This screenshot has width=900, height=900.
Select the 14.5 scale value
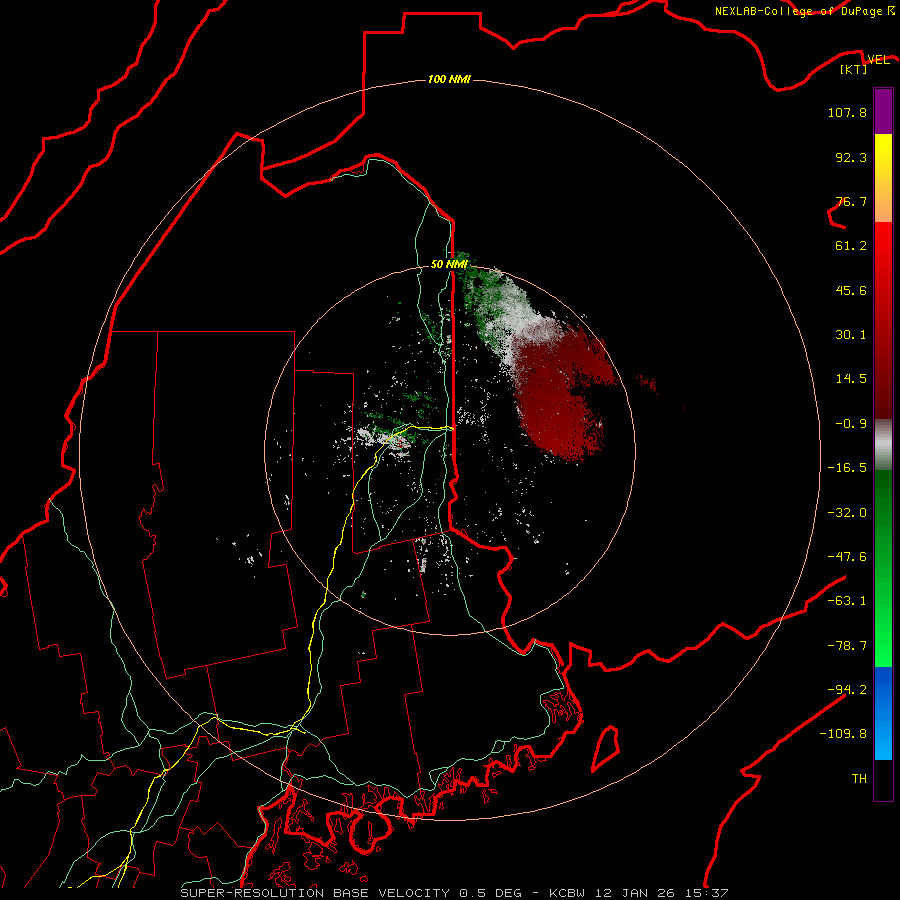click(x=851, y=379)
